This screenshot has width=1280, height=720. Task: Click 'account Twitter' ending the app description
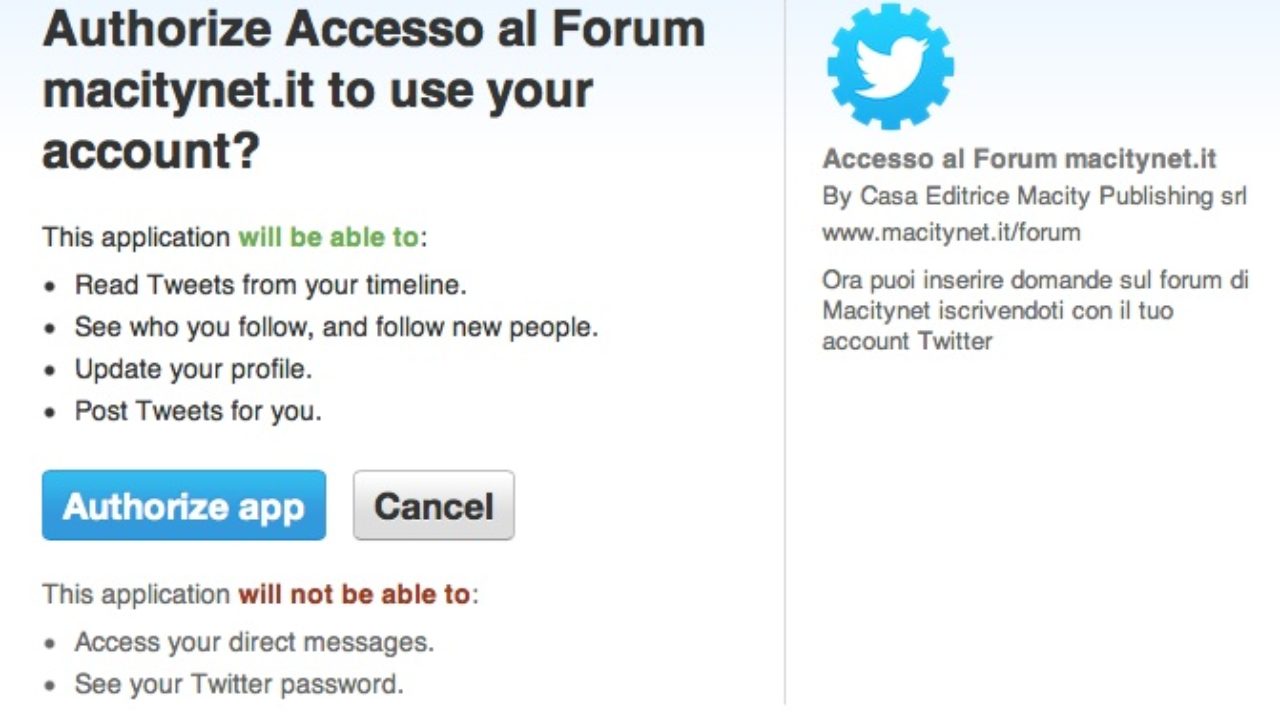907,341
